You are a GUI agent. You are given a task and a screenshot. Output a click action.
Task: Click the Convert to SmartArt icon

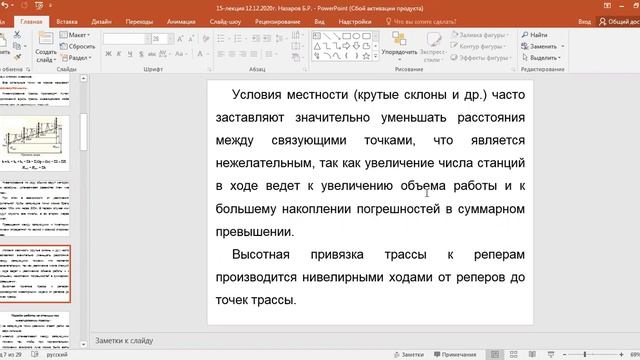point(297,58)
